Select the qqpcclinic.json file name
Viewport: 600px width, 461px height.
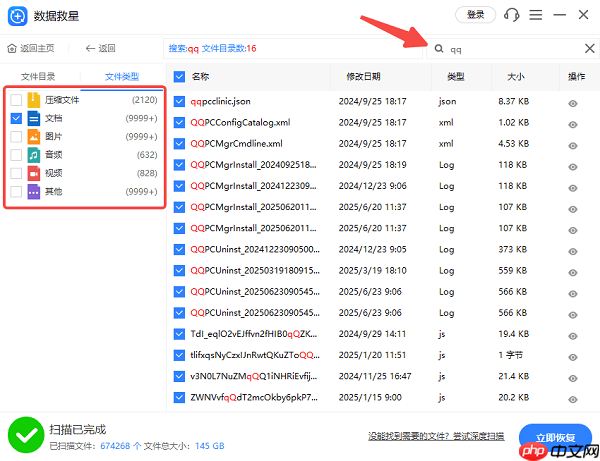click(220, 101)
